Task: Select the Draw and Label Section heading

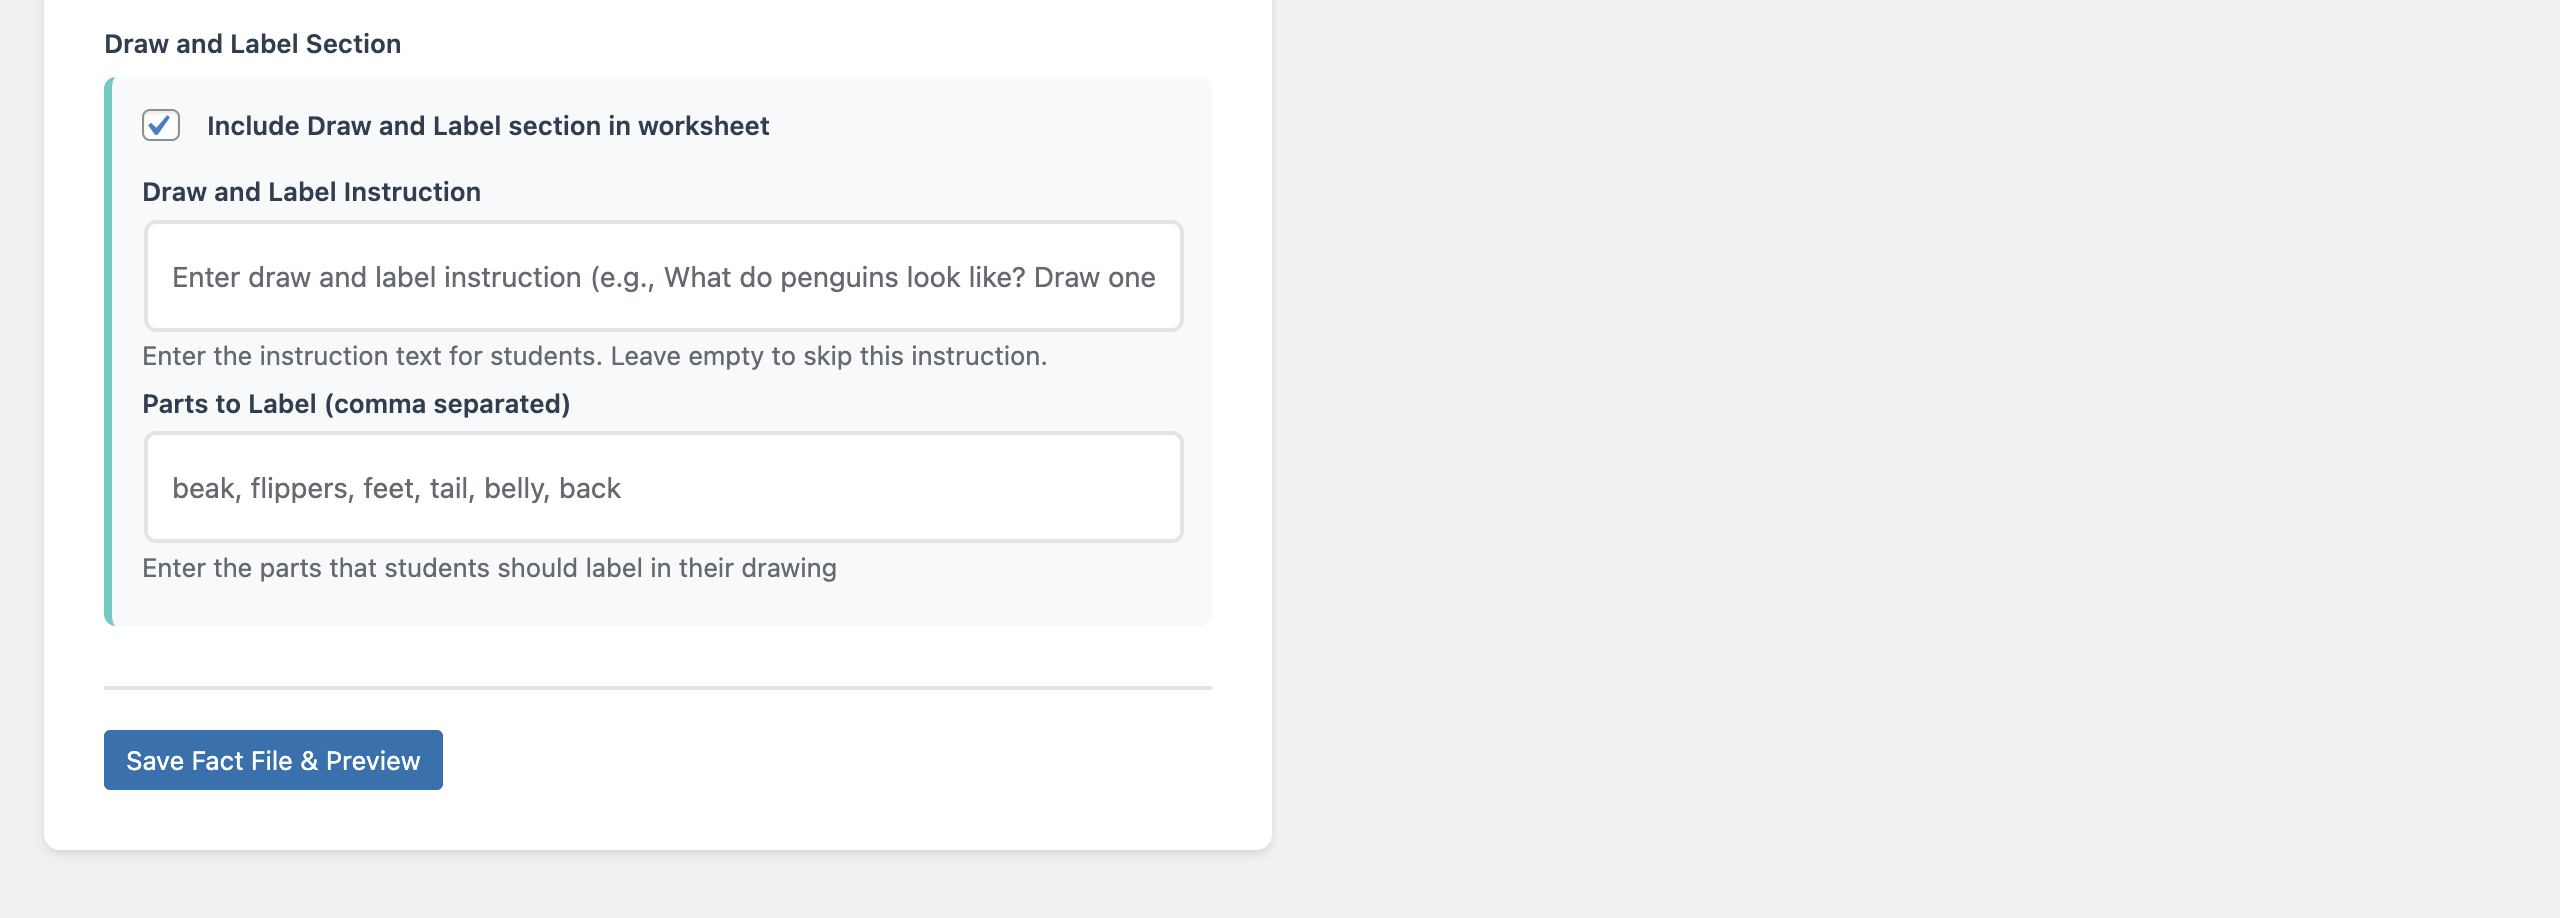Action: pos(252,43)
